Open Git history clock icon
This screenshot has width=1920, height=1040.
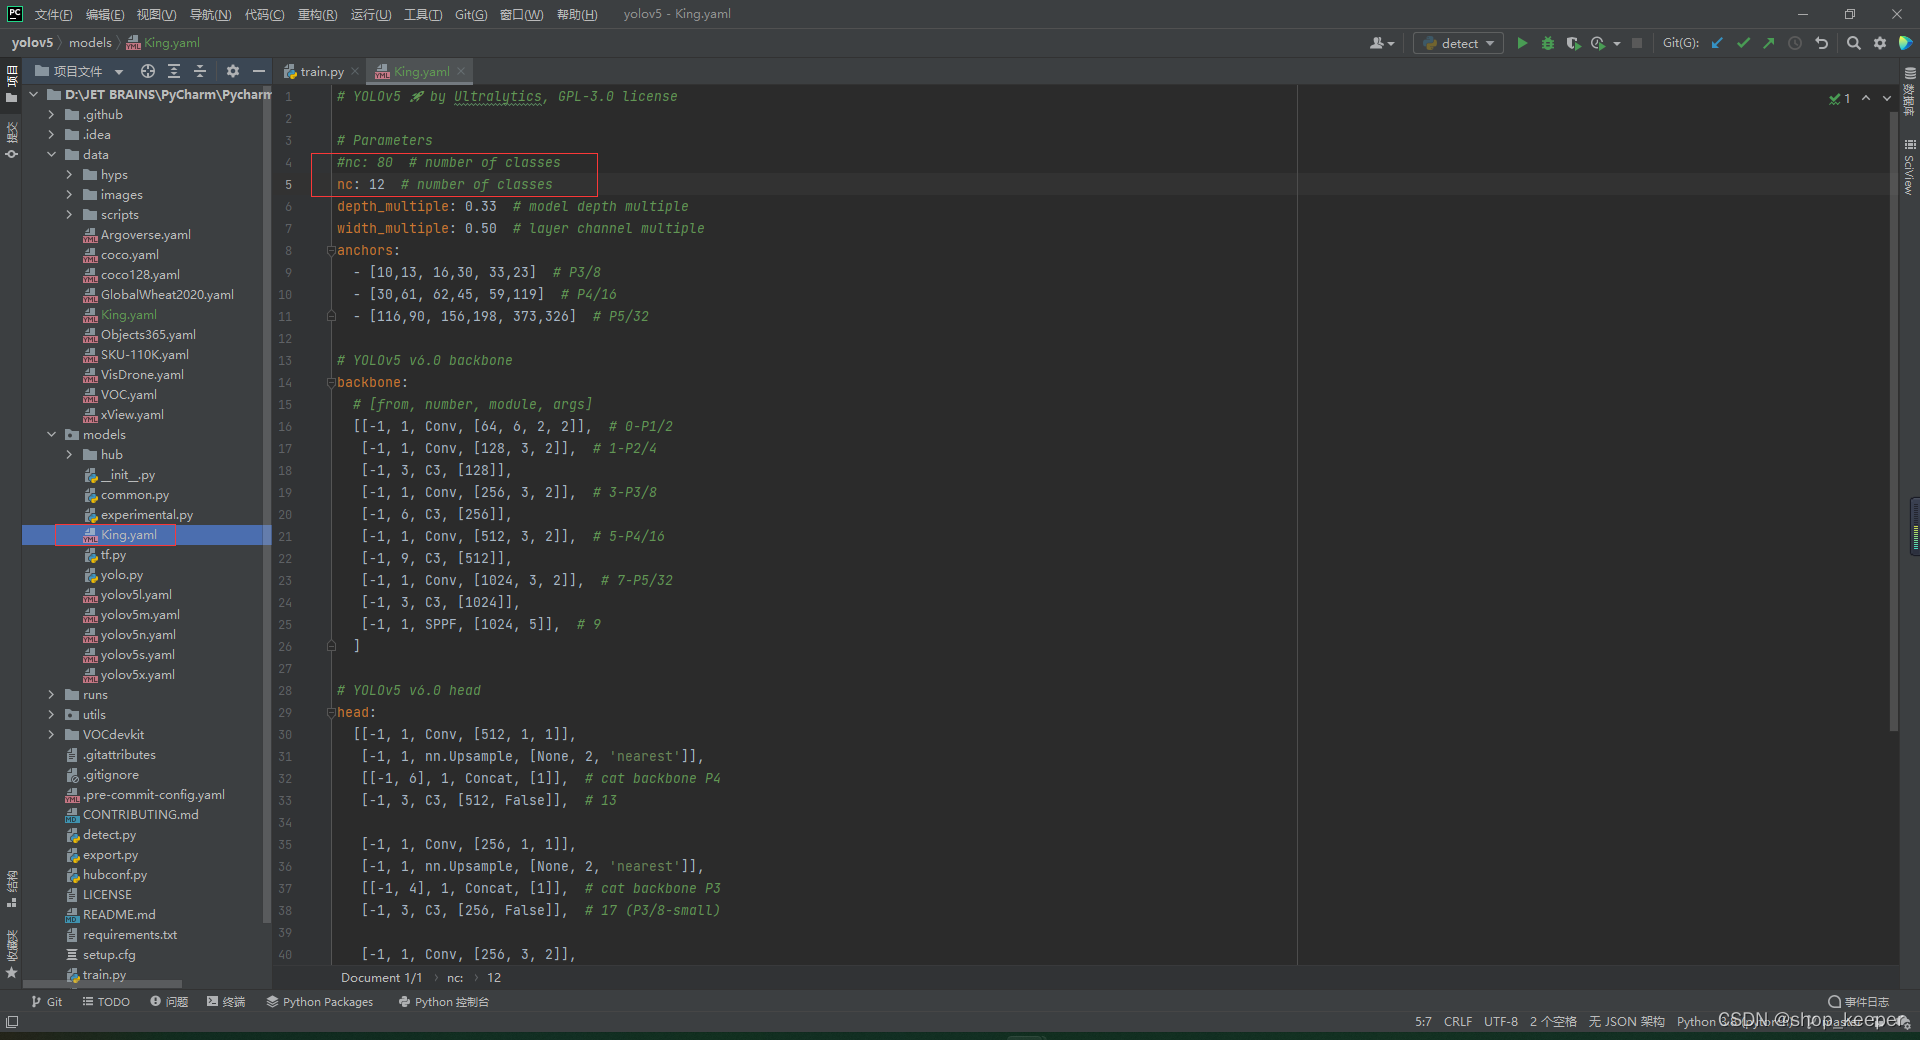pos(1795,43)
